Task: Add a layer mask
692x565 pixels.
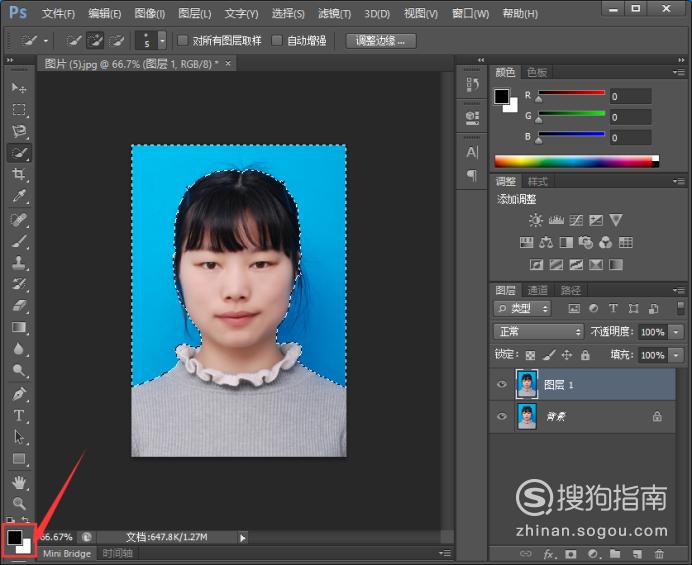Action: [571, 554]
